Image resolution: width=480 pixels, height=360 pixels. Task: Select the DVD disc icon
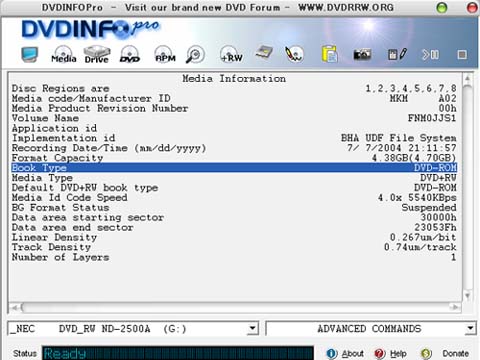[x=130, y=54]
